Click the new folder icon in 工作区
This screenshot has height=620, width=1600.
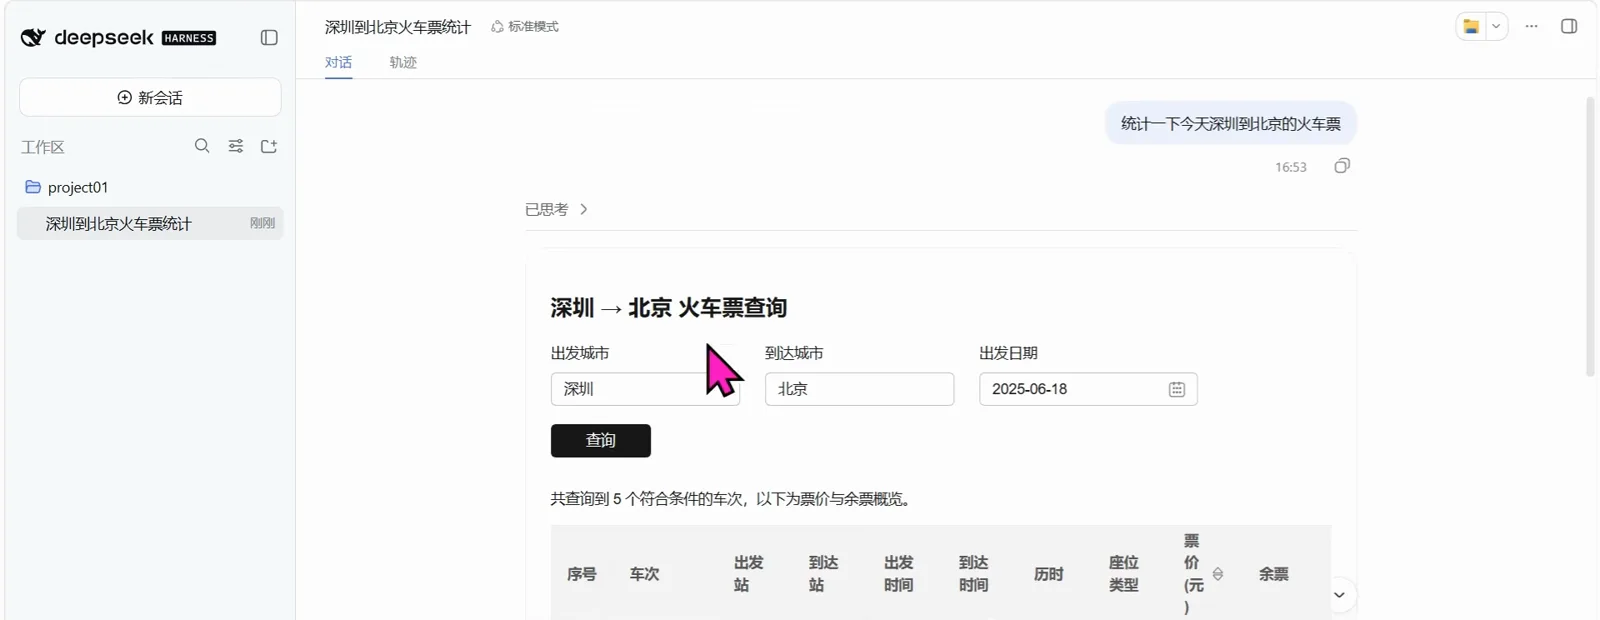point(269,146)
